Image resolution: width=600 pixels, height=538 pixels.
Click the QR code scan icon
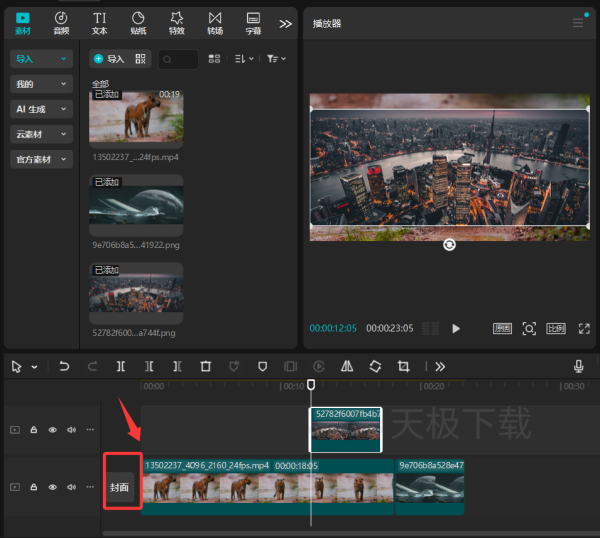tap(140, 59)
